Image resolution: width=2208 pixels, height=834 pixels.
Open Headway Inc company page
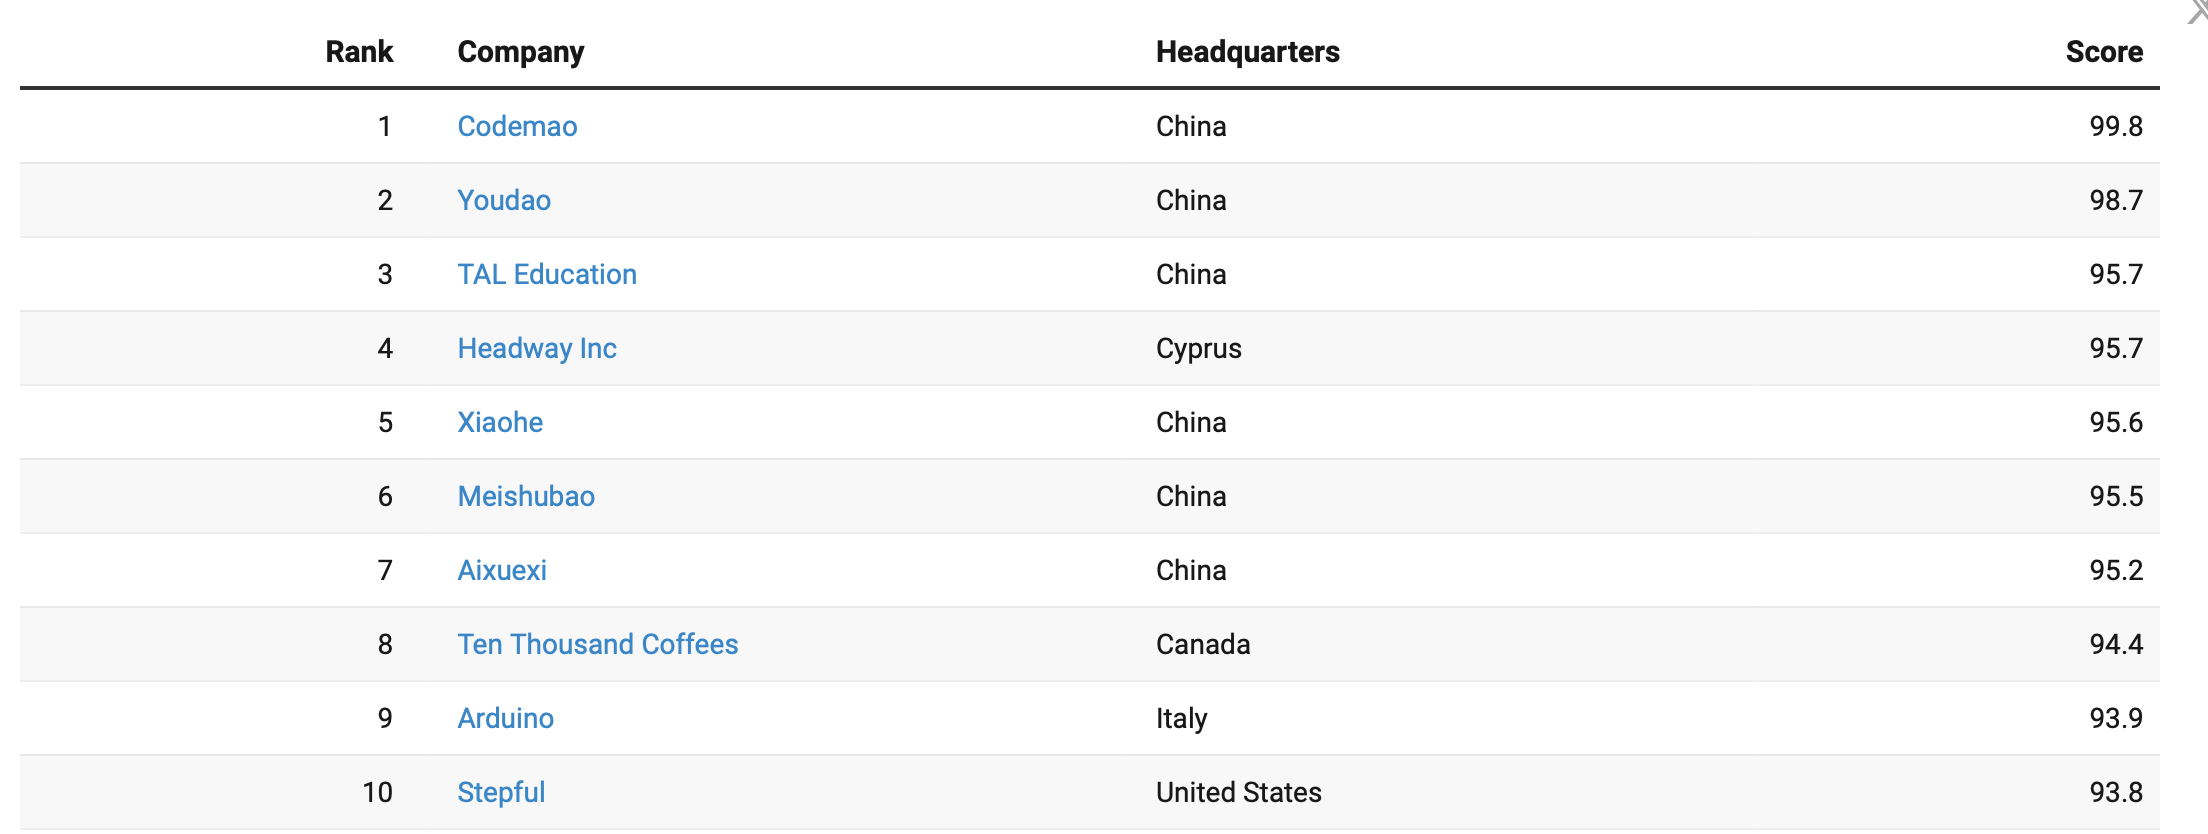(x=537, y=348)
